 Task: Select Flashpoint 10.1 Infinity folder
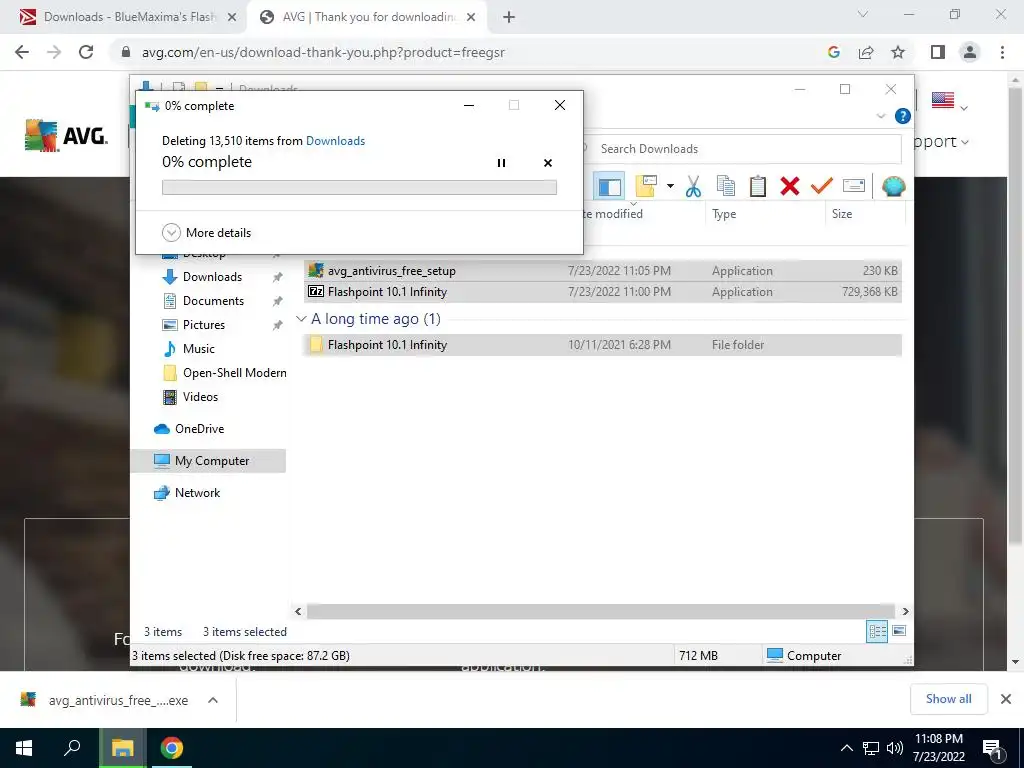603,345
